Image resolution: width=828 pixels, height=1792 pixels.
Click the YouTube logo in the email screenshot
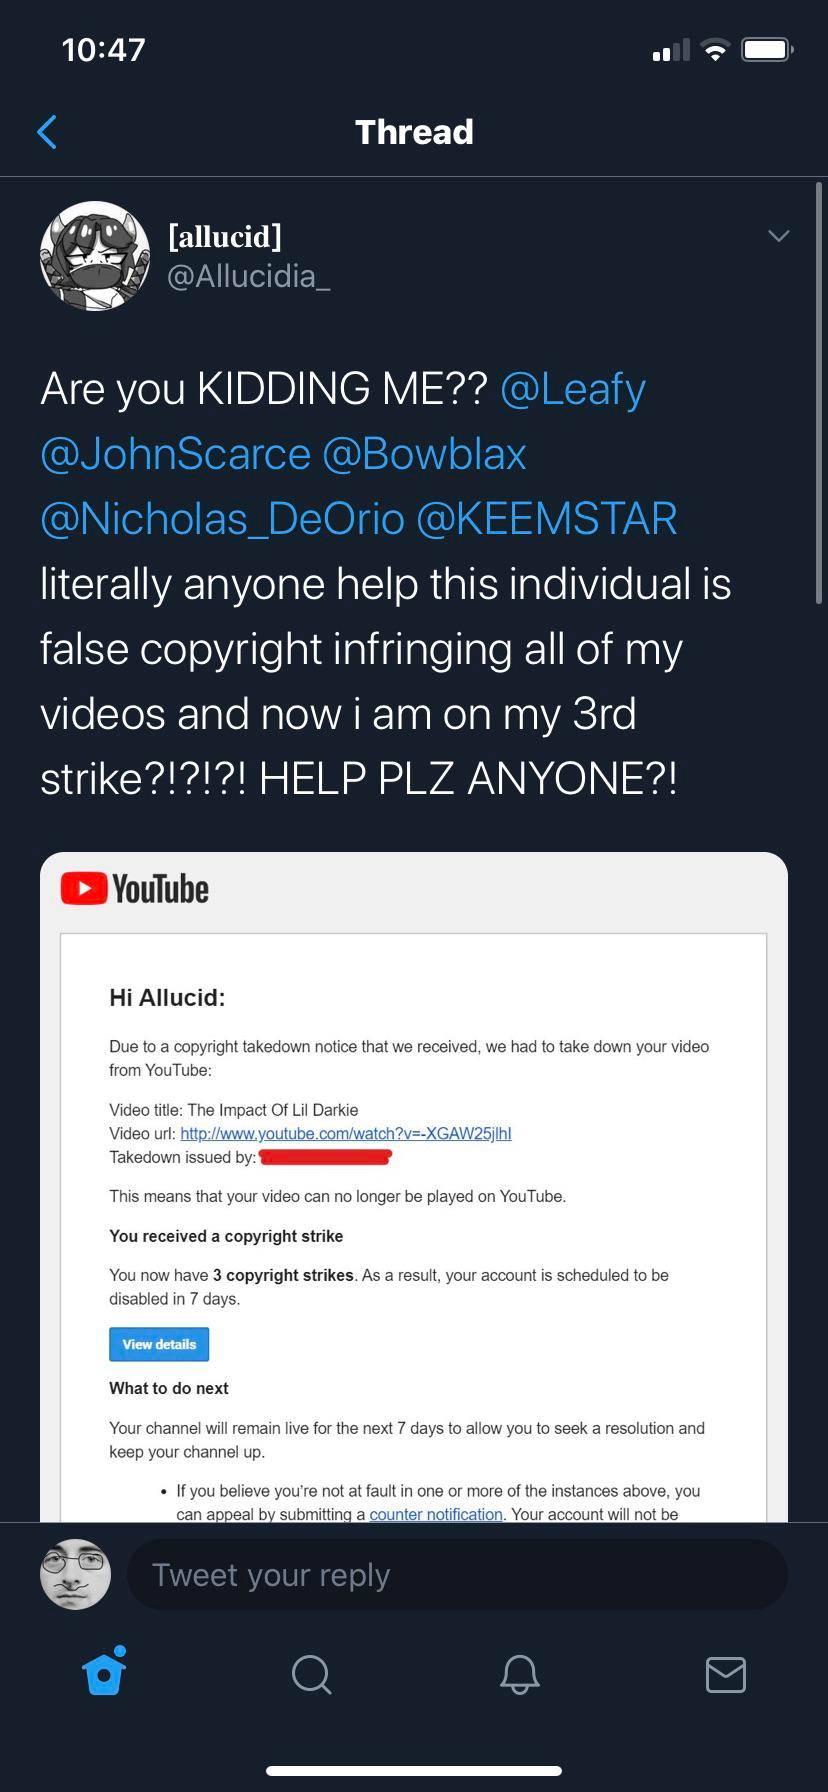pos(133,887)
